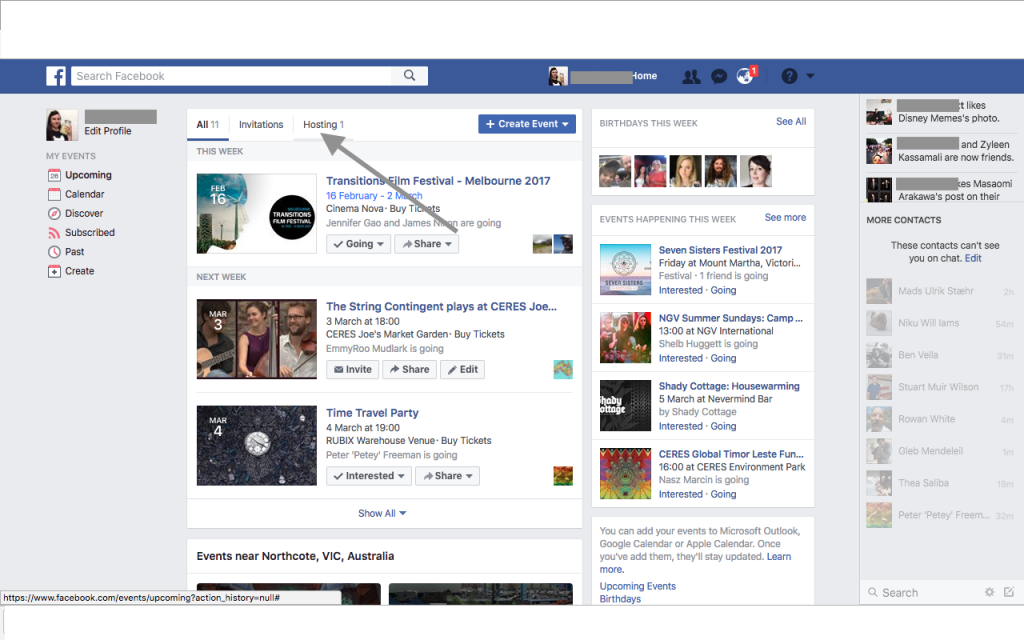Open the Help question mark icon

click(x=790, y=76)
